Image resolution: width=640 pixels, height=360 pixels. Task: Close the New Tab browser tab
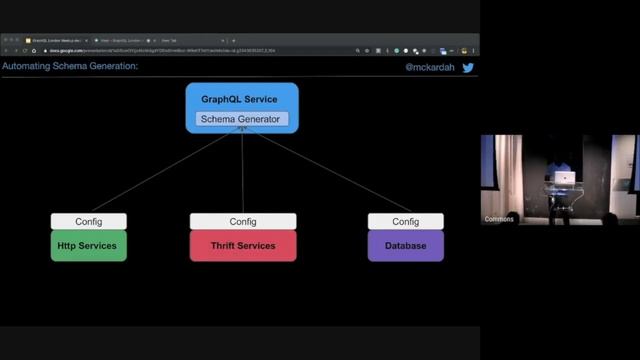click(222, 41)
